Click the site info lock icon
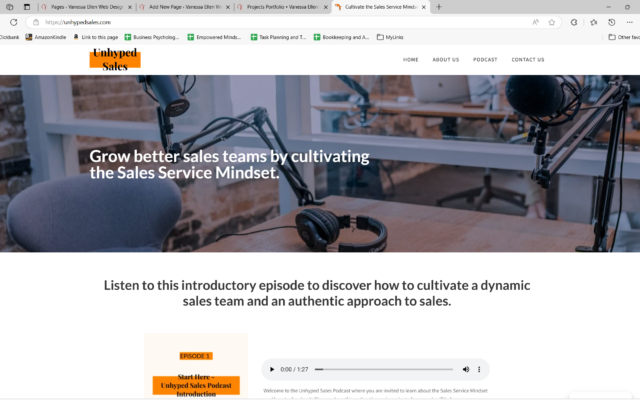Screen dimensions: 640x400 [x=36, y=22]
